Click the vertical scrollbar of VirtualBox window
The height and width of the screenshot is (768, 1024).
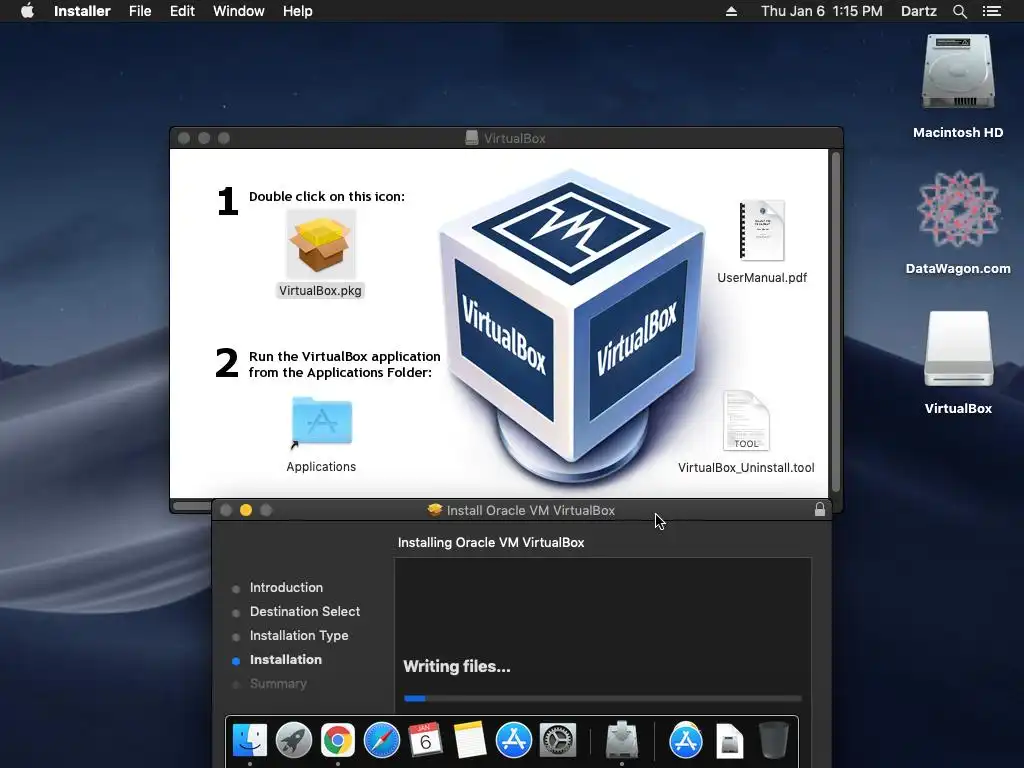click(836, 321)
